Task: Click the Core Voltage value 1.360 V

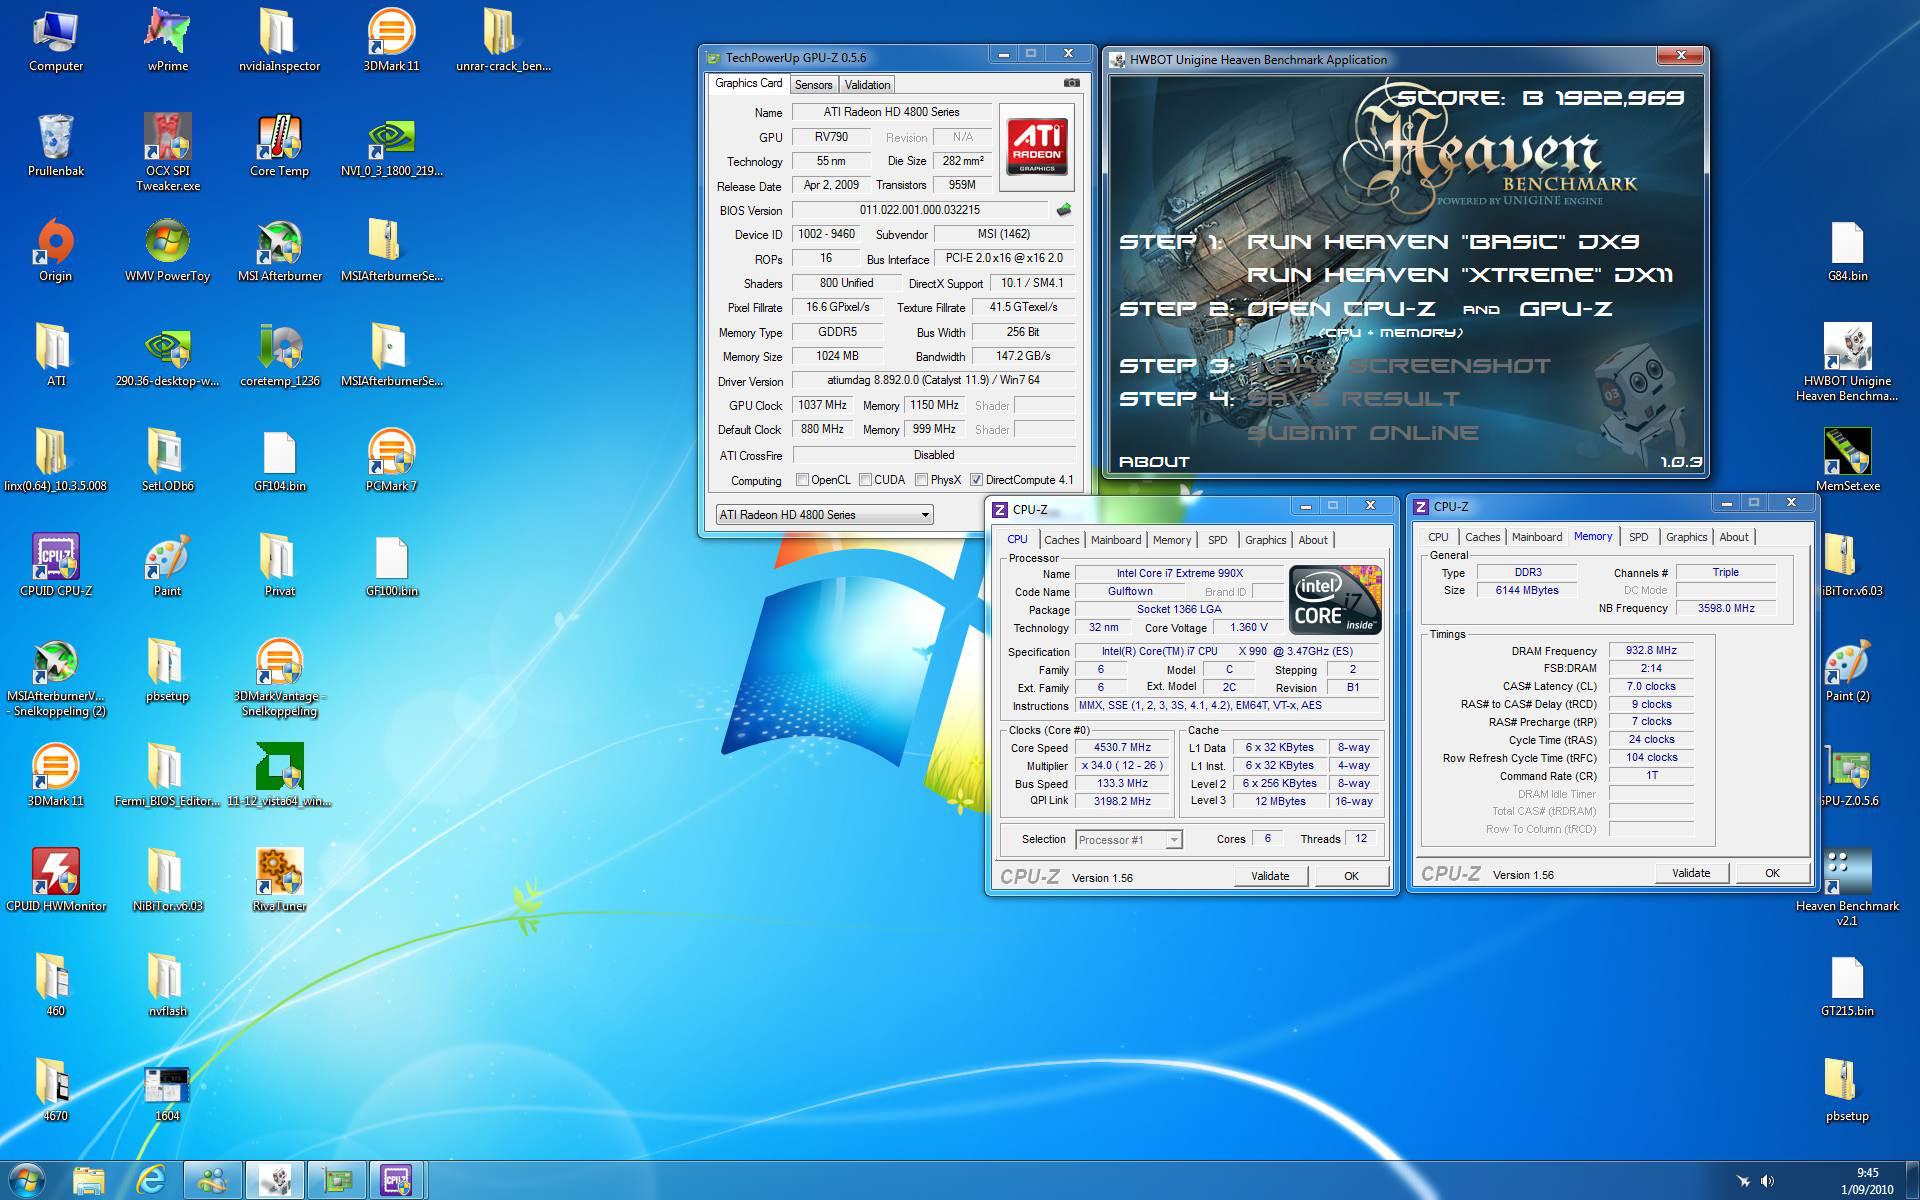Action: (1248, 627)
